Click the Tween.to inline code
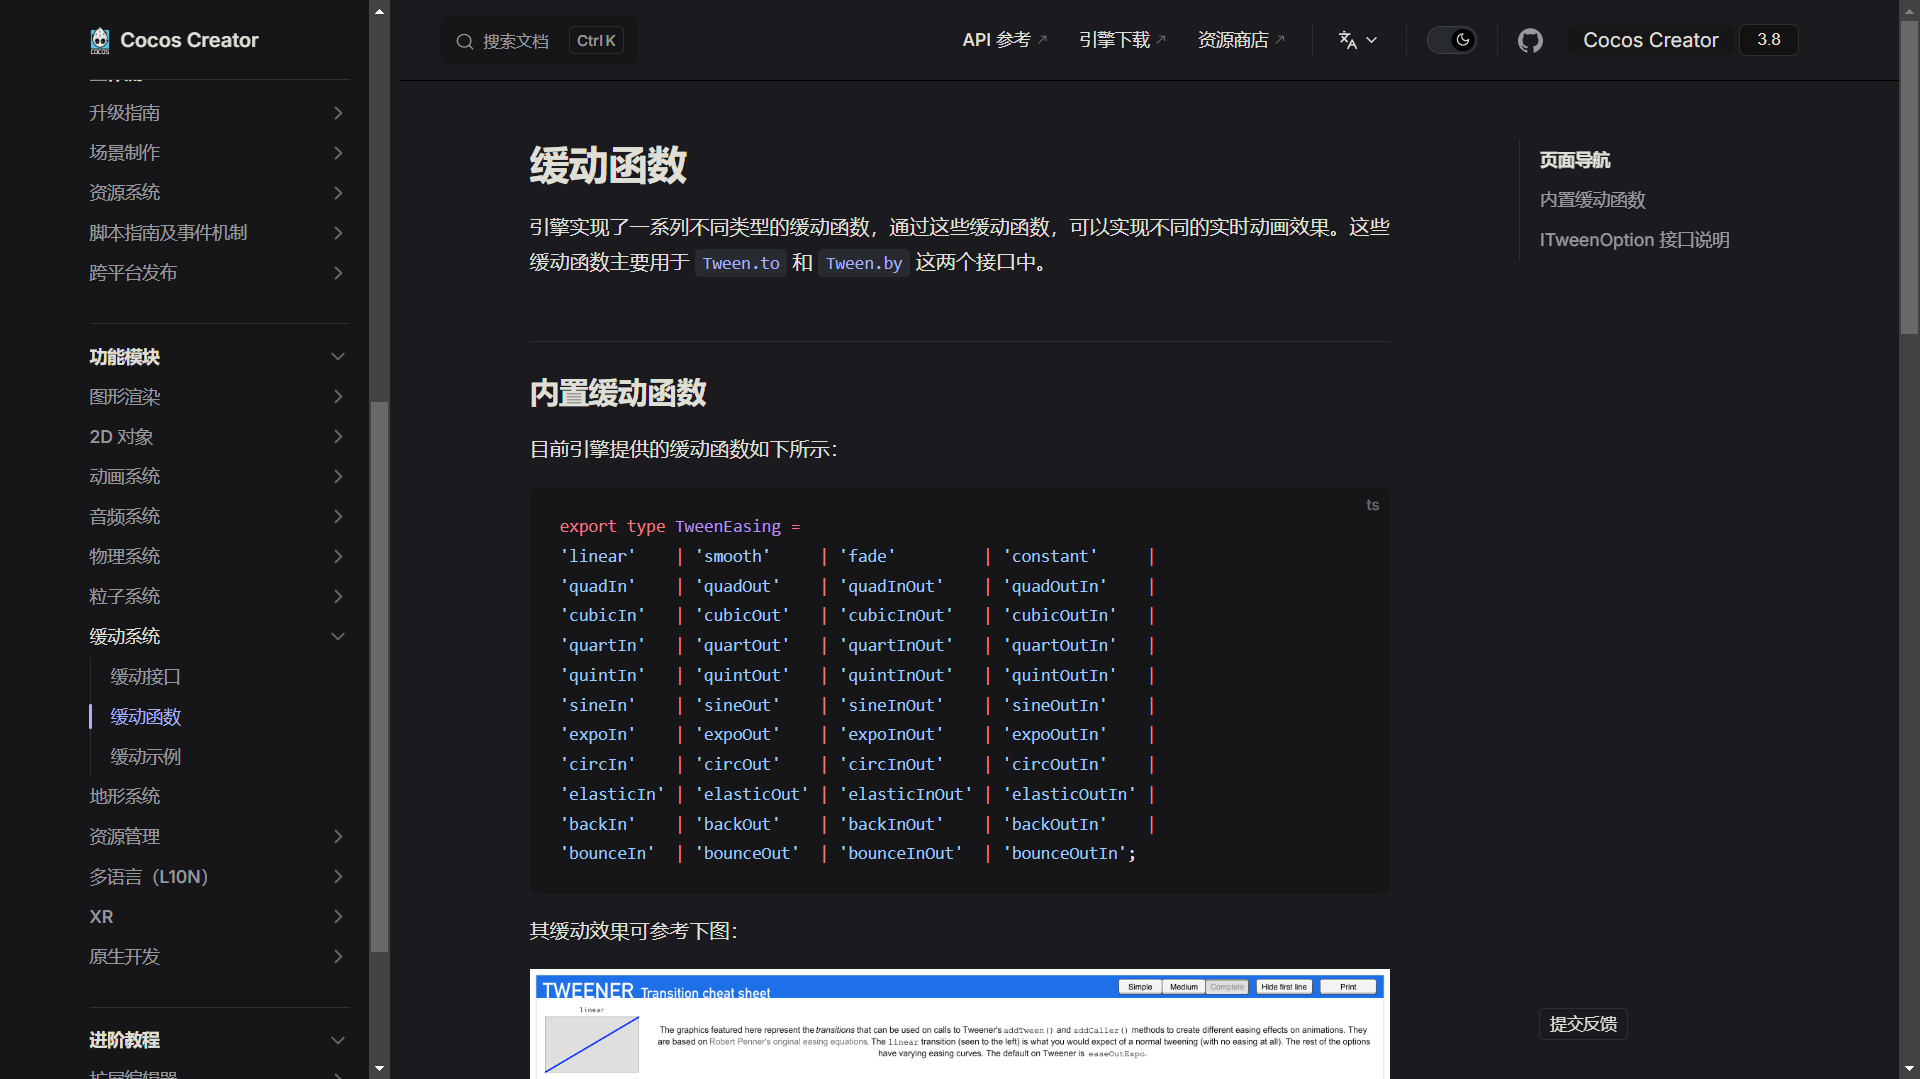This screenshot has width=1920, height=1079. 740,263
